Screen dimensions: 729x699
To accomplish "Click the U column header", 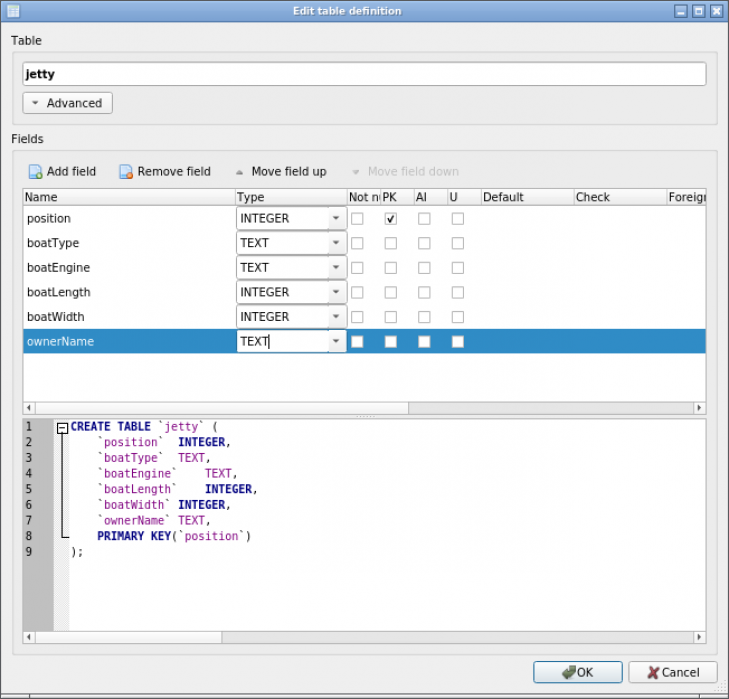I will tap(464, 197).
